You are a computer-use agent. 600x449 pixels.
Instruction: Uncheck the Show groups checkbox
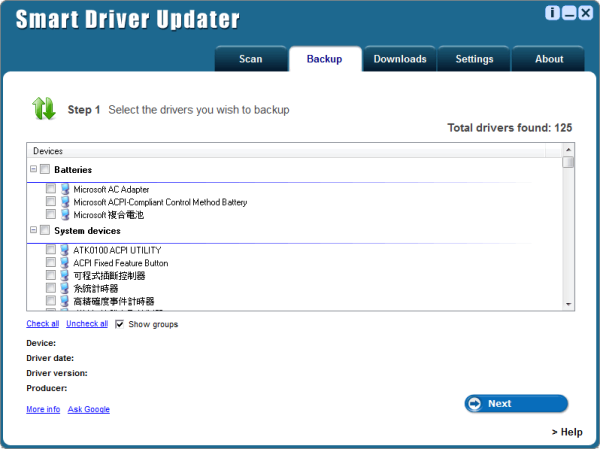[x=119, y=324]
